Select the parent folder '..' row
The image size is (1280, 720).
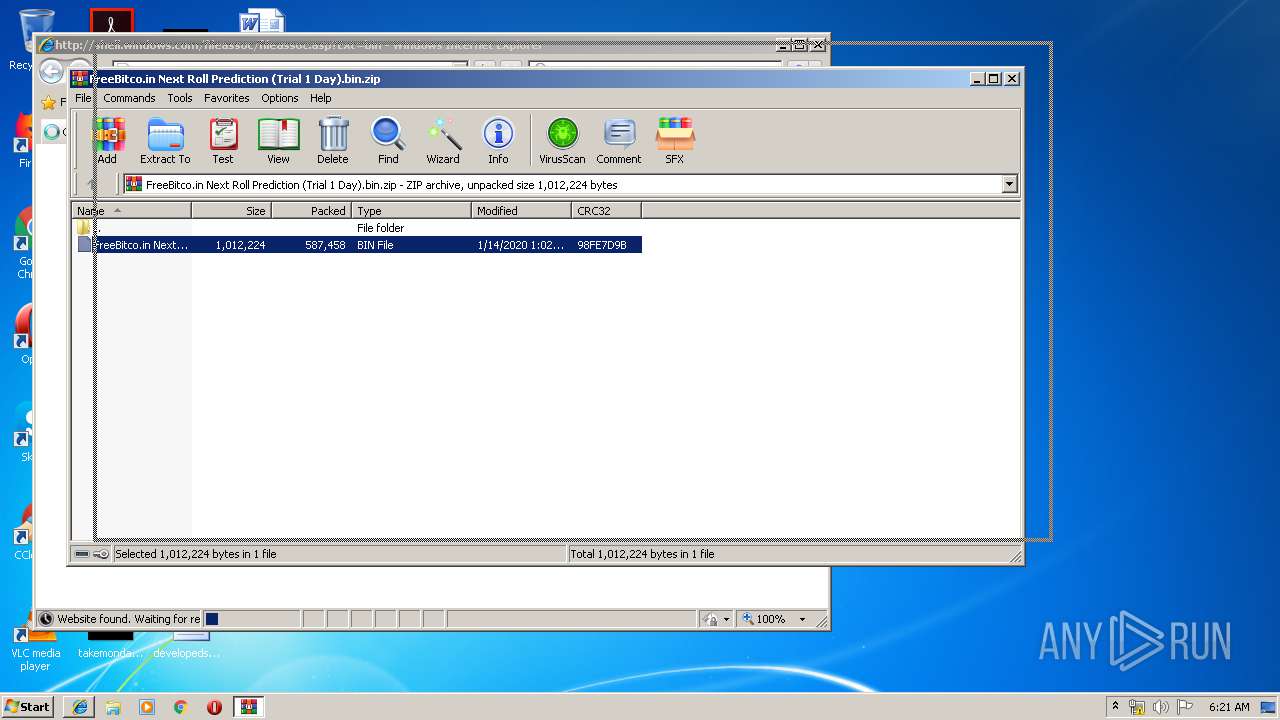(357, 228)
